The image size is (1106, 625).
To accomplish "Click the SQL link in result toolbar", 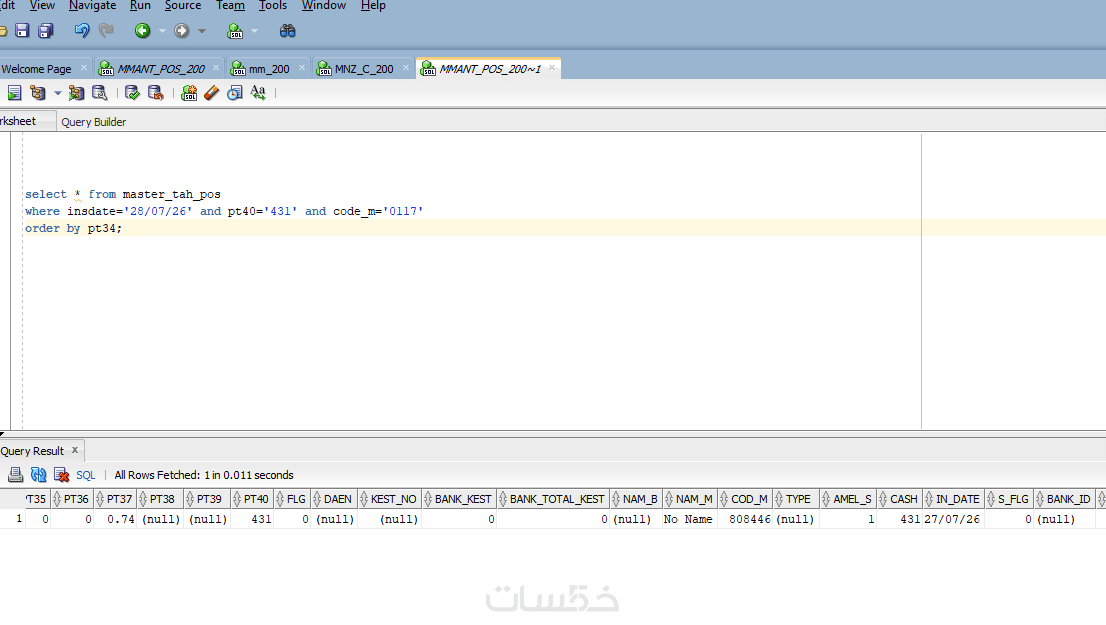I will (x=85, y=475).
